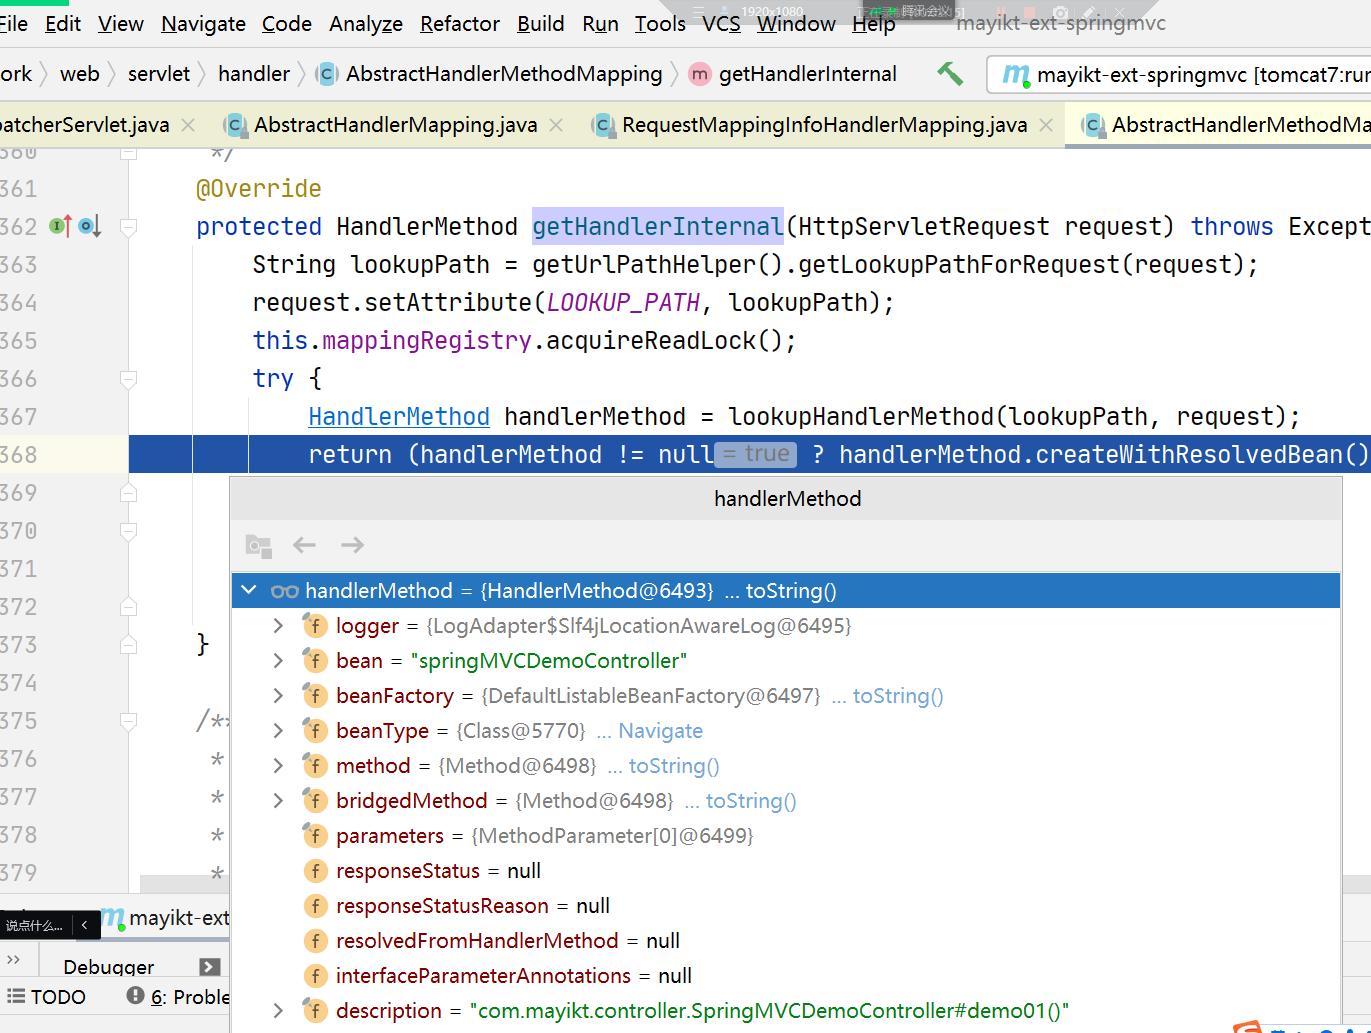The image size is (1371, 1033).
Task: Click back arrow in handlerMethod popup
Action: coord(304,545)
